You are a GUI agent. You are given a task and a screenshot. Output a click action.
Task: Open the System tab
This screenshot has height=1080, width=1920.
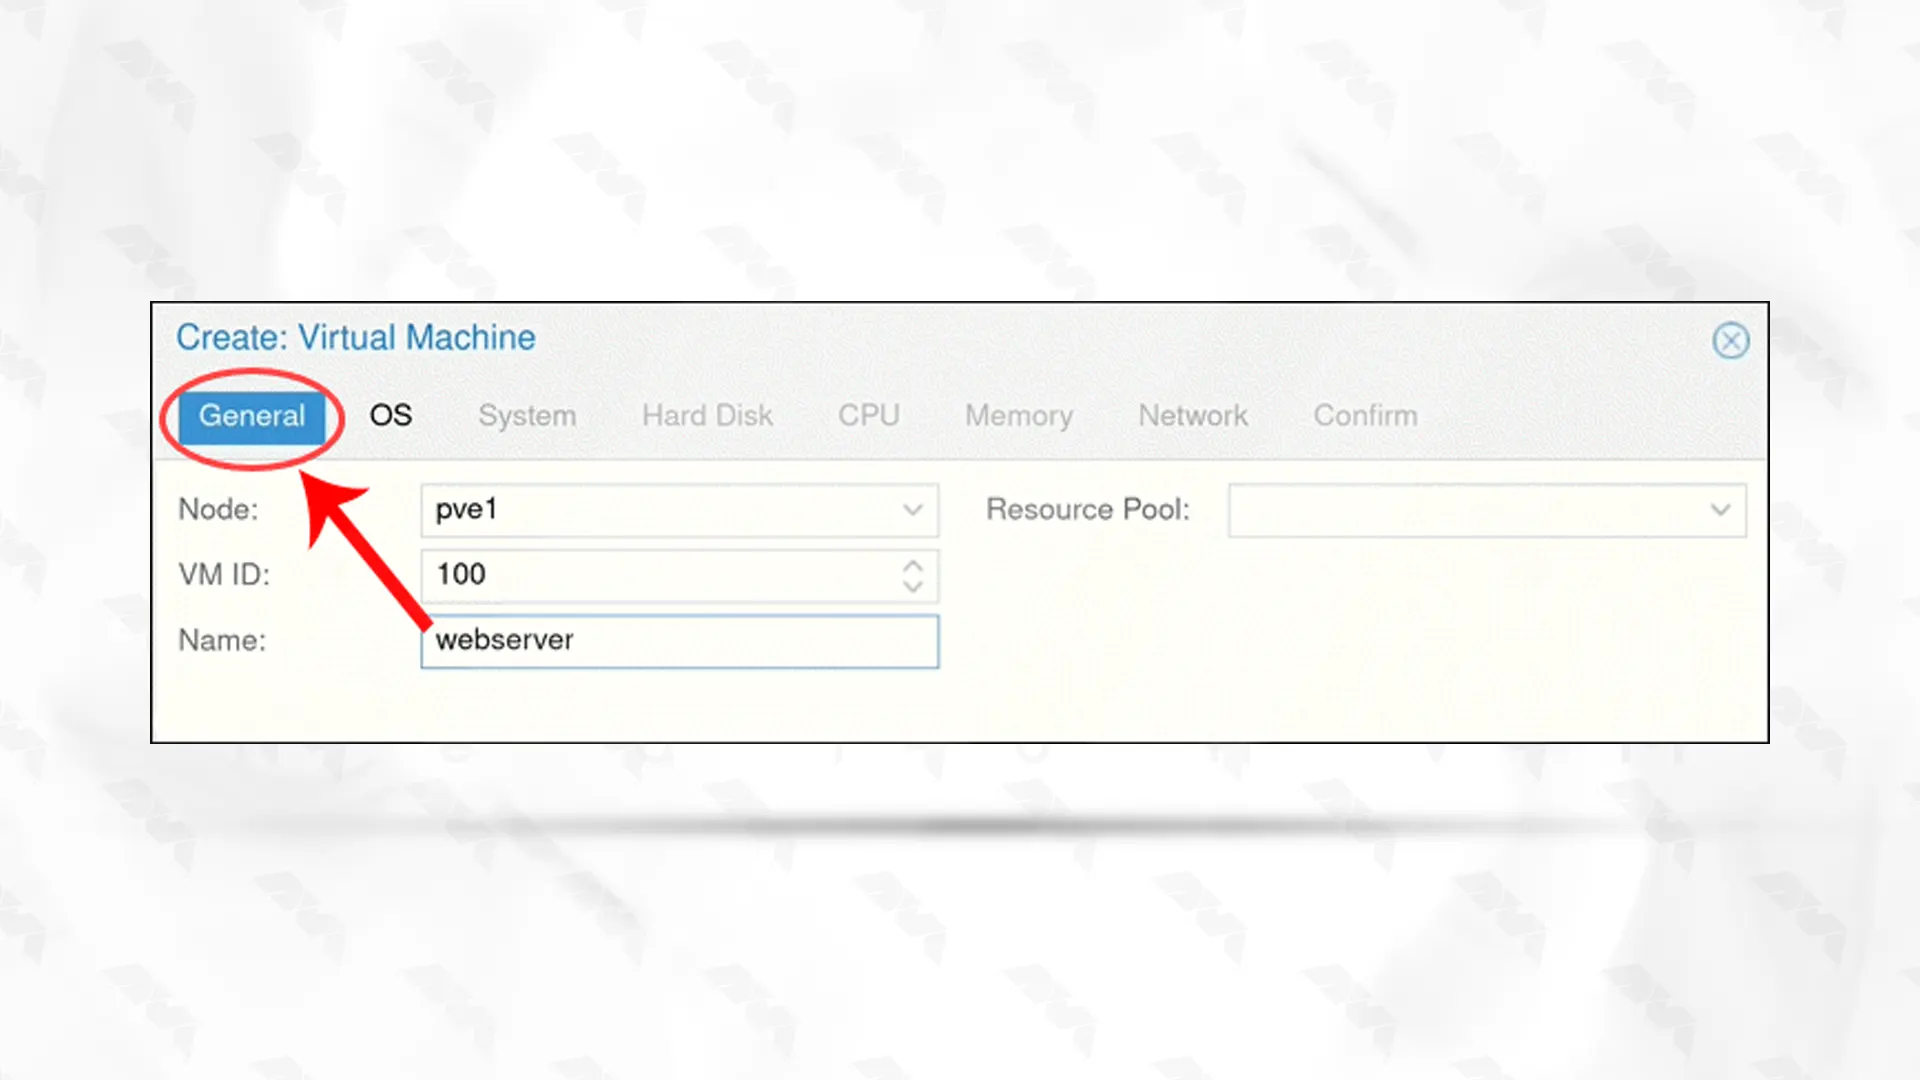pyautogui.click(x=527, y=416)
